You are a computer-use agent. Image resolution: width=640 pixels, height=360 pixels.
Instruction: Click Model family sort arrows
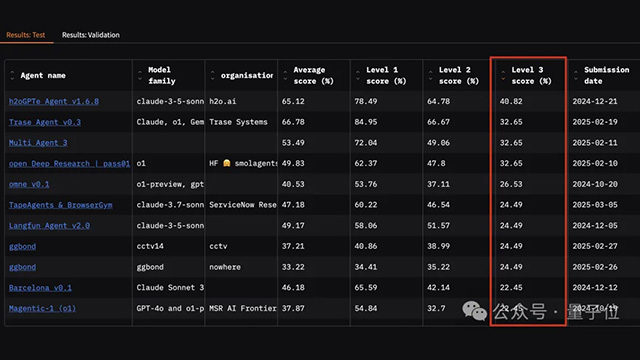click(x=140, y=76)
